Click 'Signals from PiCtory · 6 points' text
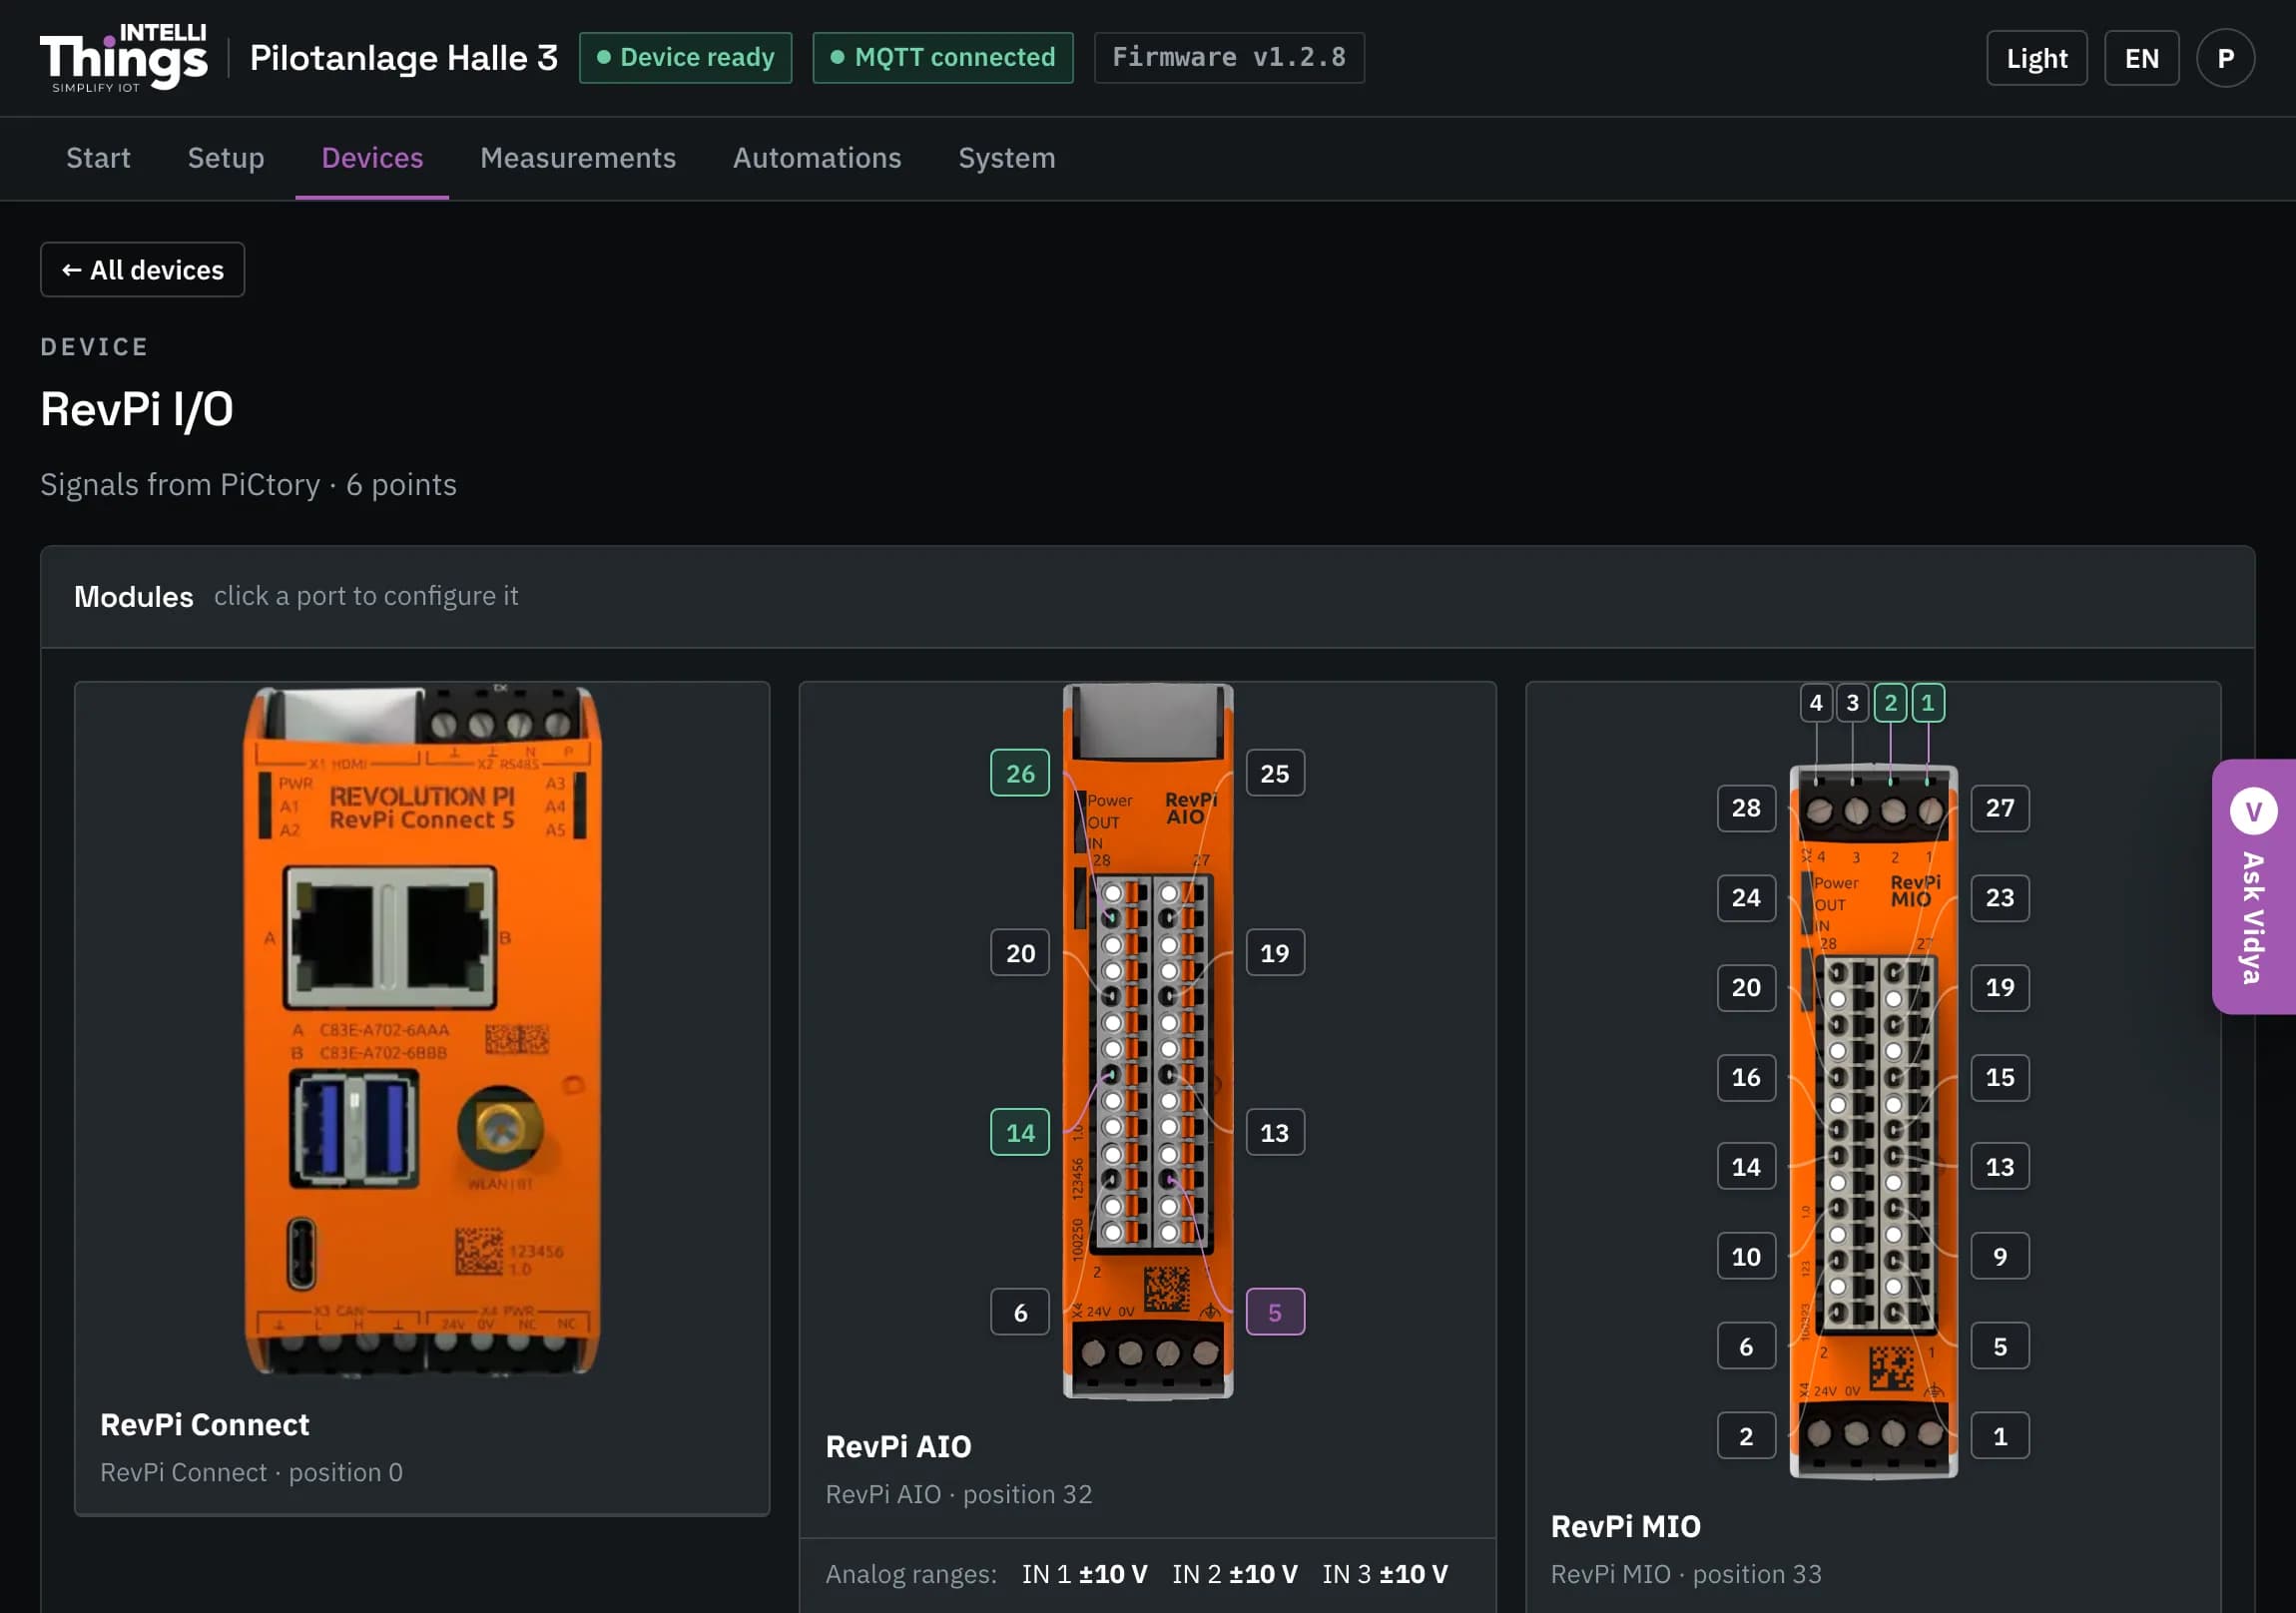This screenshot has width=2296, height=1613. [x=248, y=485]
